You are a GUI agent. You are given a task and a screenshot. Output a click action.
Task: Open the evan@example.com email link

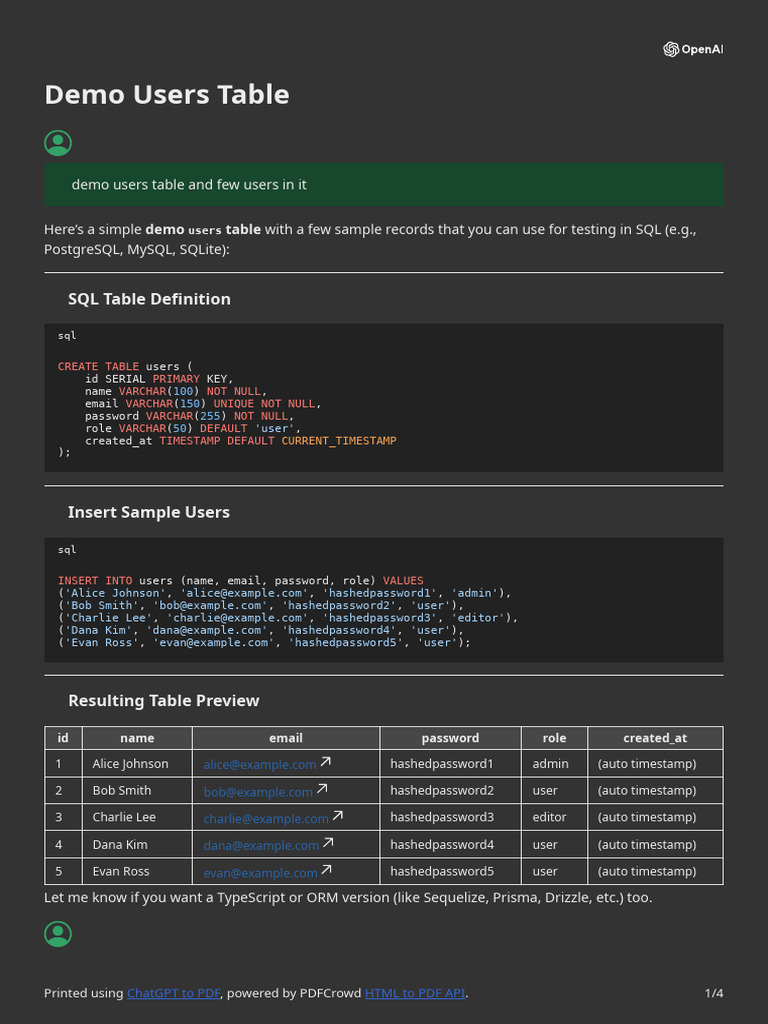pos(260,872)
